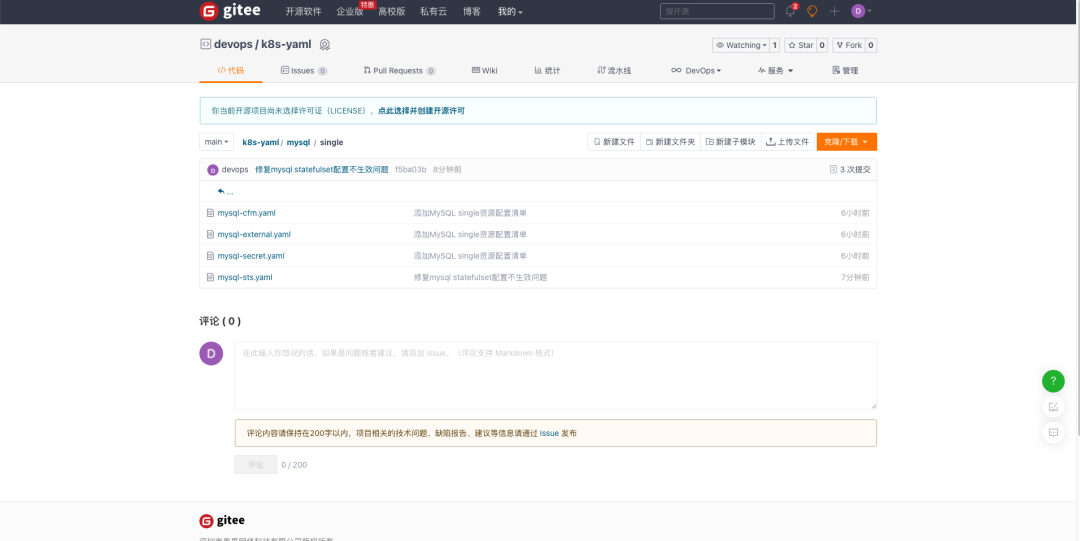Open the 3 次提交 commits link

pos(850,170)
